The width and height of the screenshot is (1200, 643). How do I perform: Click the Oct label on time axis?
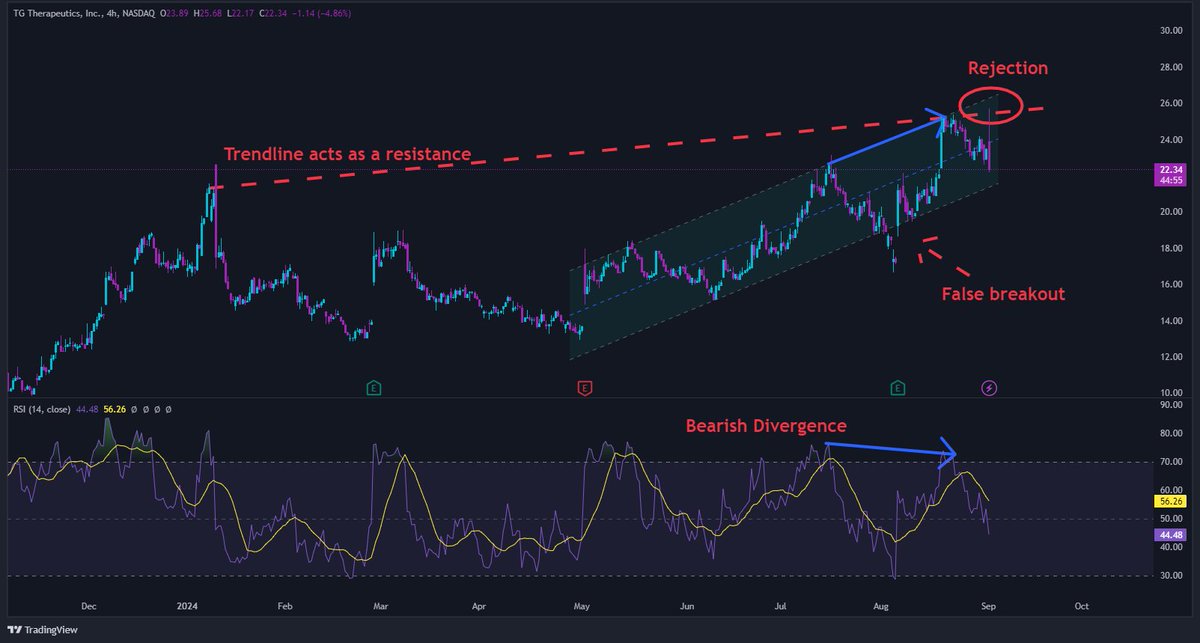1081,606
